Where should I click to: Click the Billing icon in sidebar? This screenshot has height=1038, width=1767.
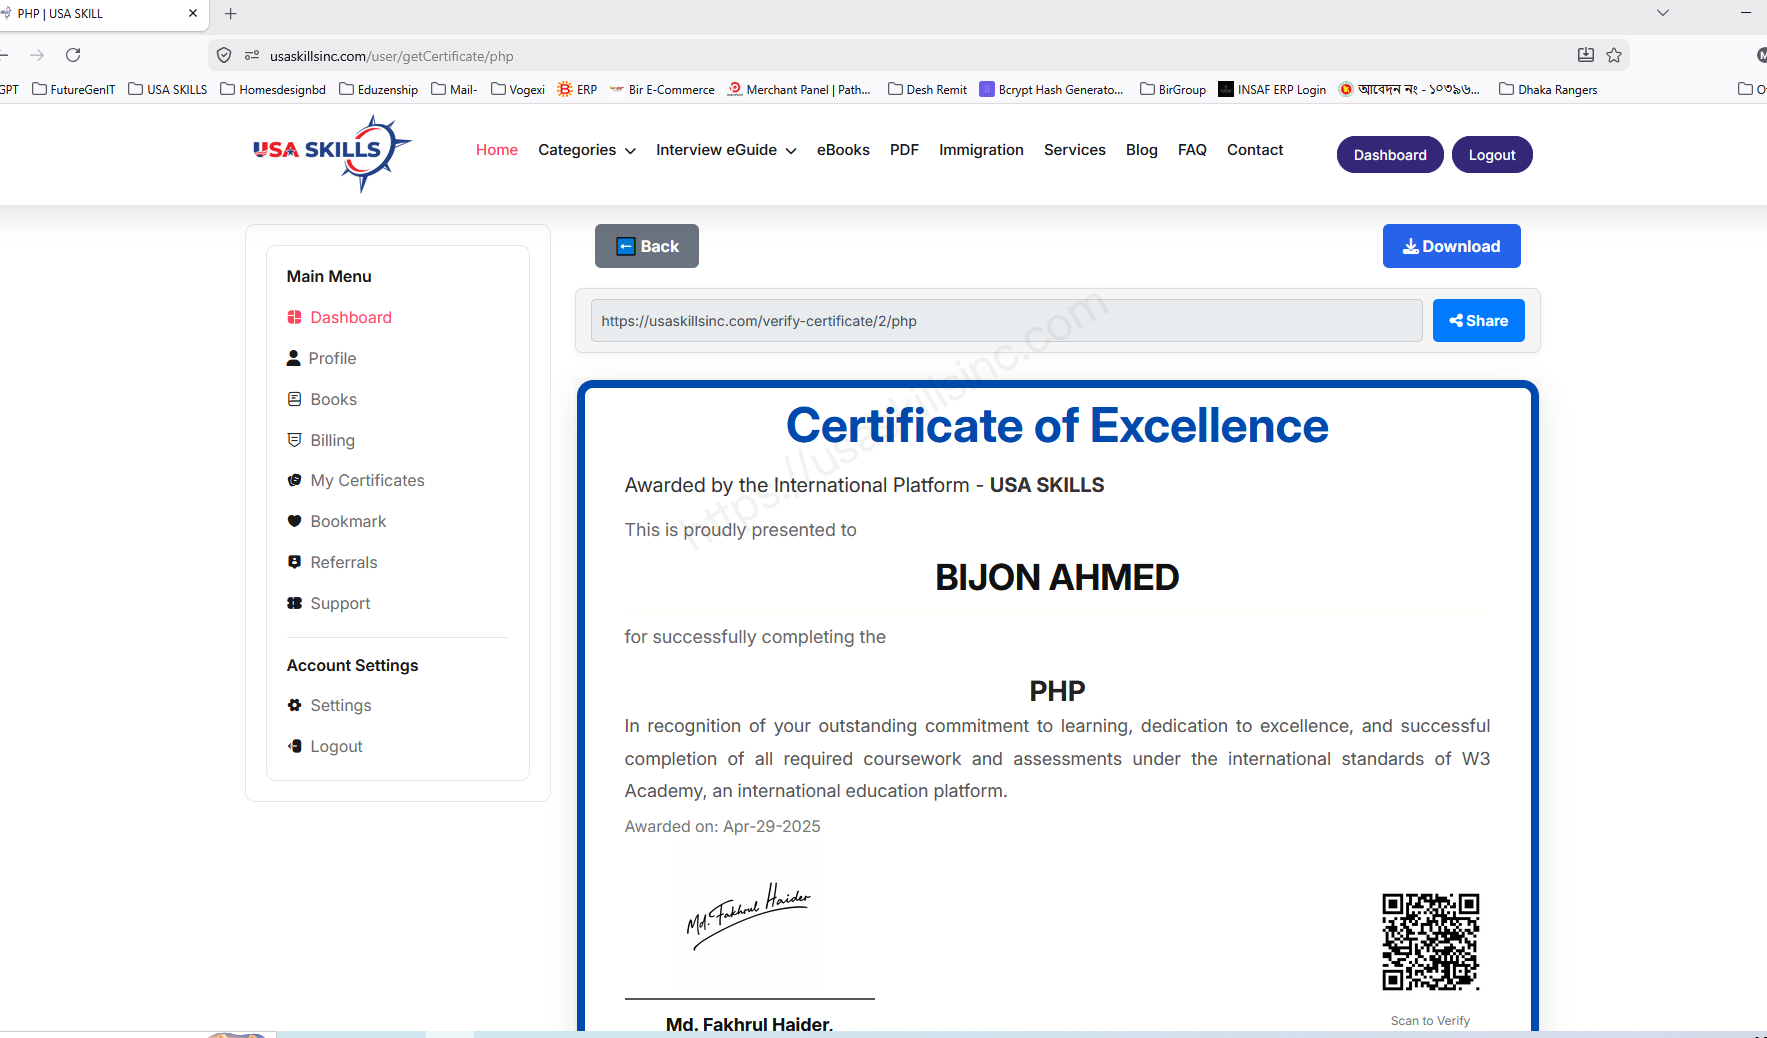coord(294,440)
